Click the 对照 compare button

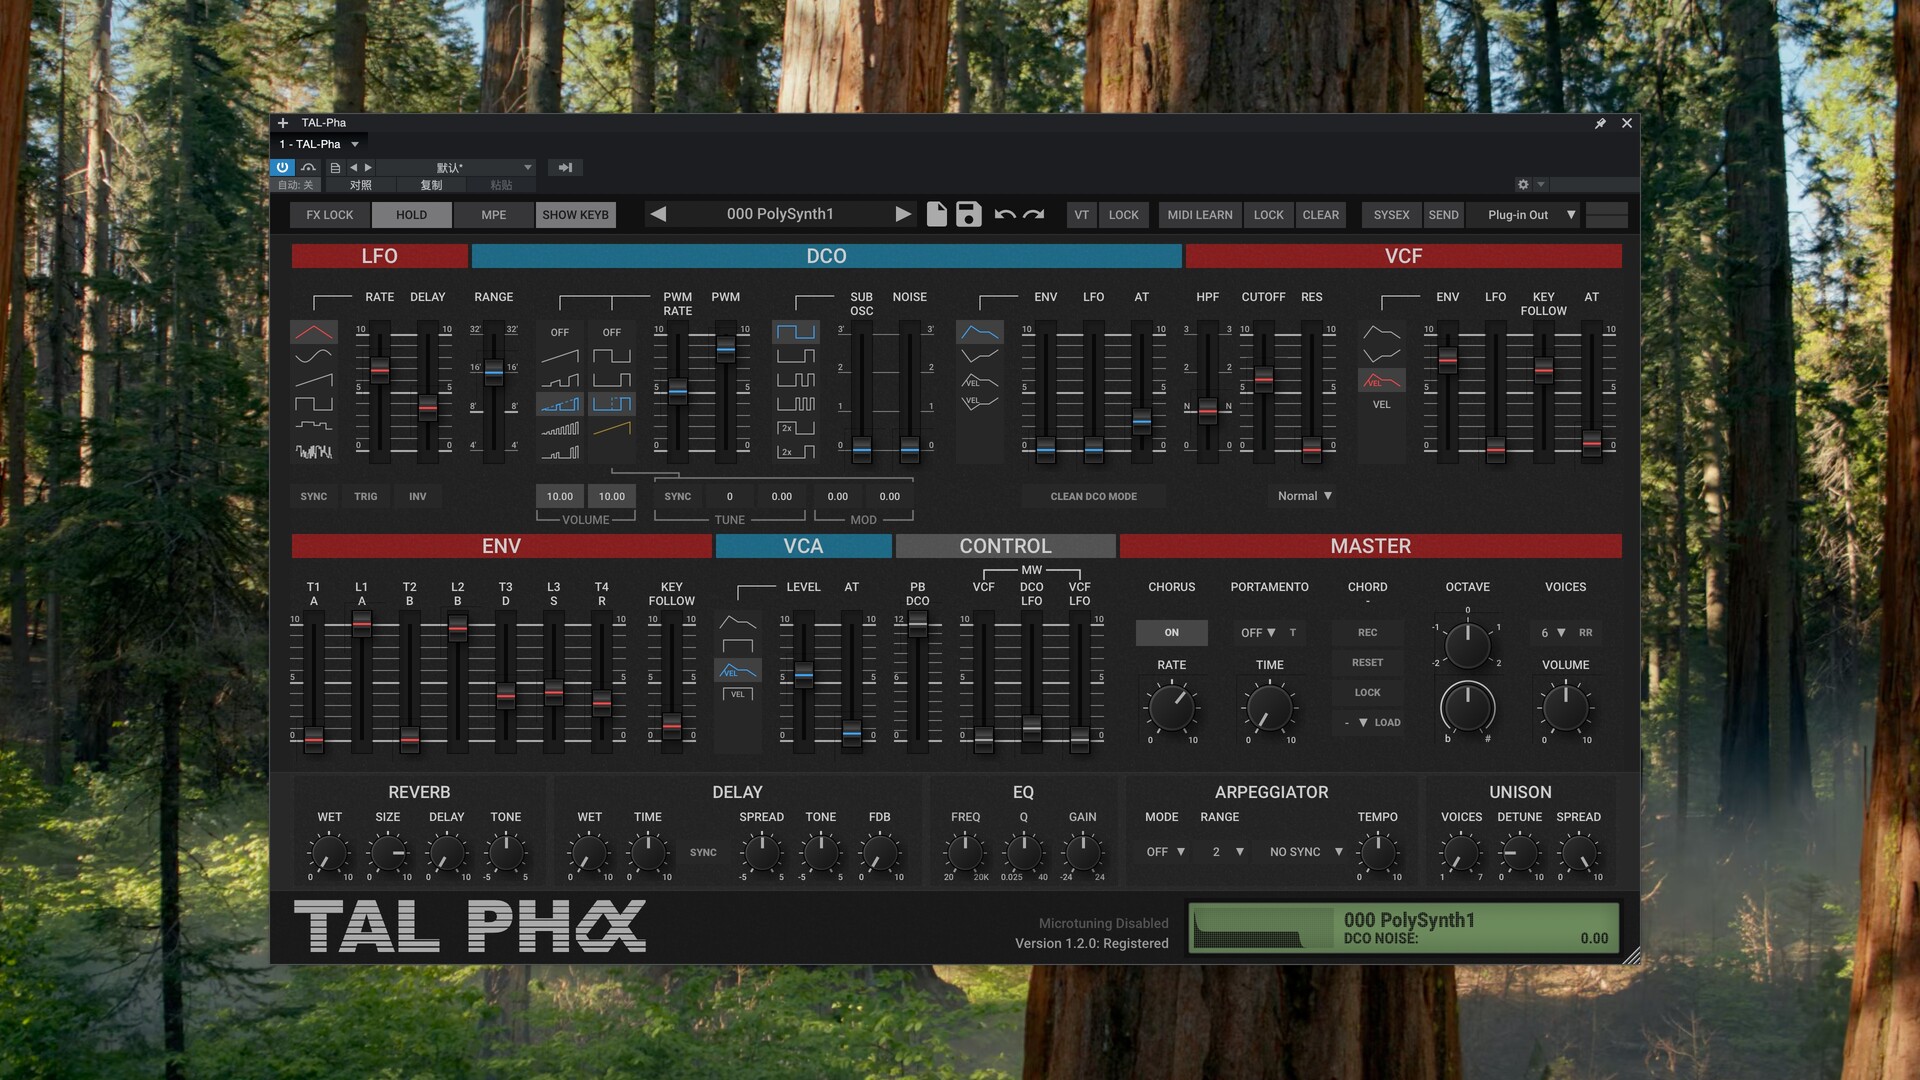point(361,185)
